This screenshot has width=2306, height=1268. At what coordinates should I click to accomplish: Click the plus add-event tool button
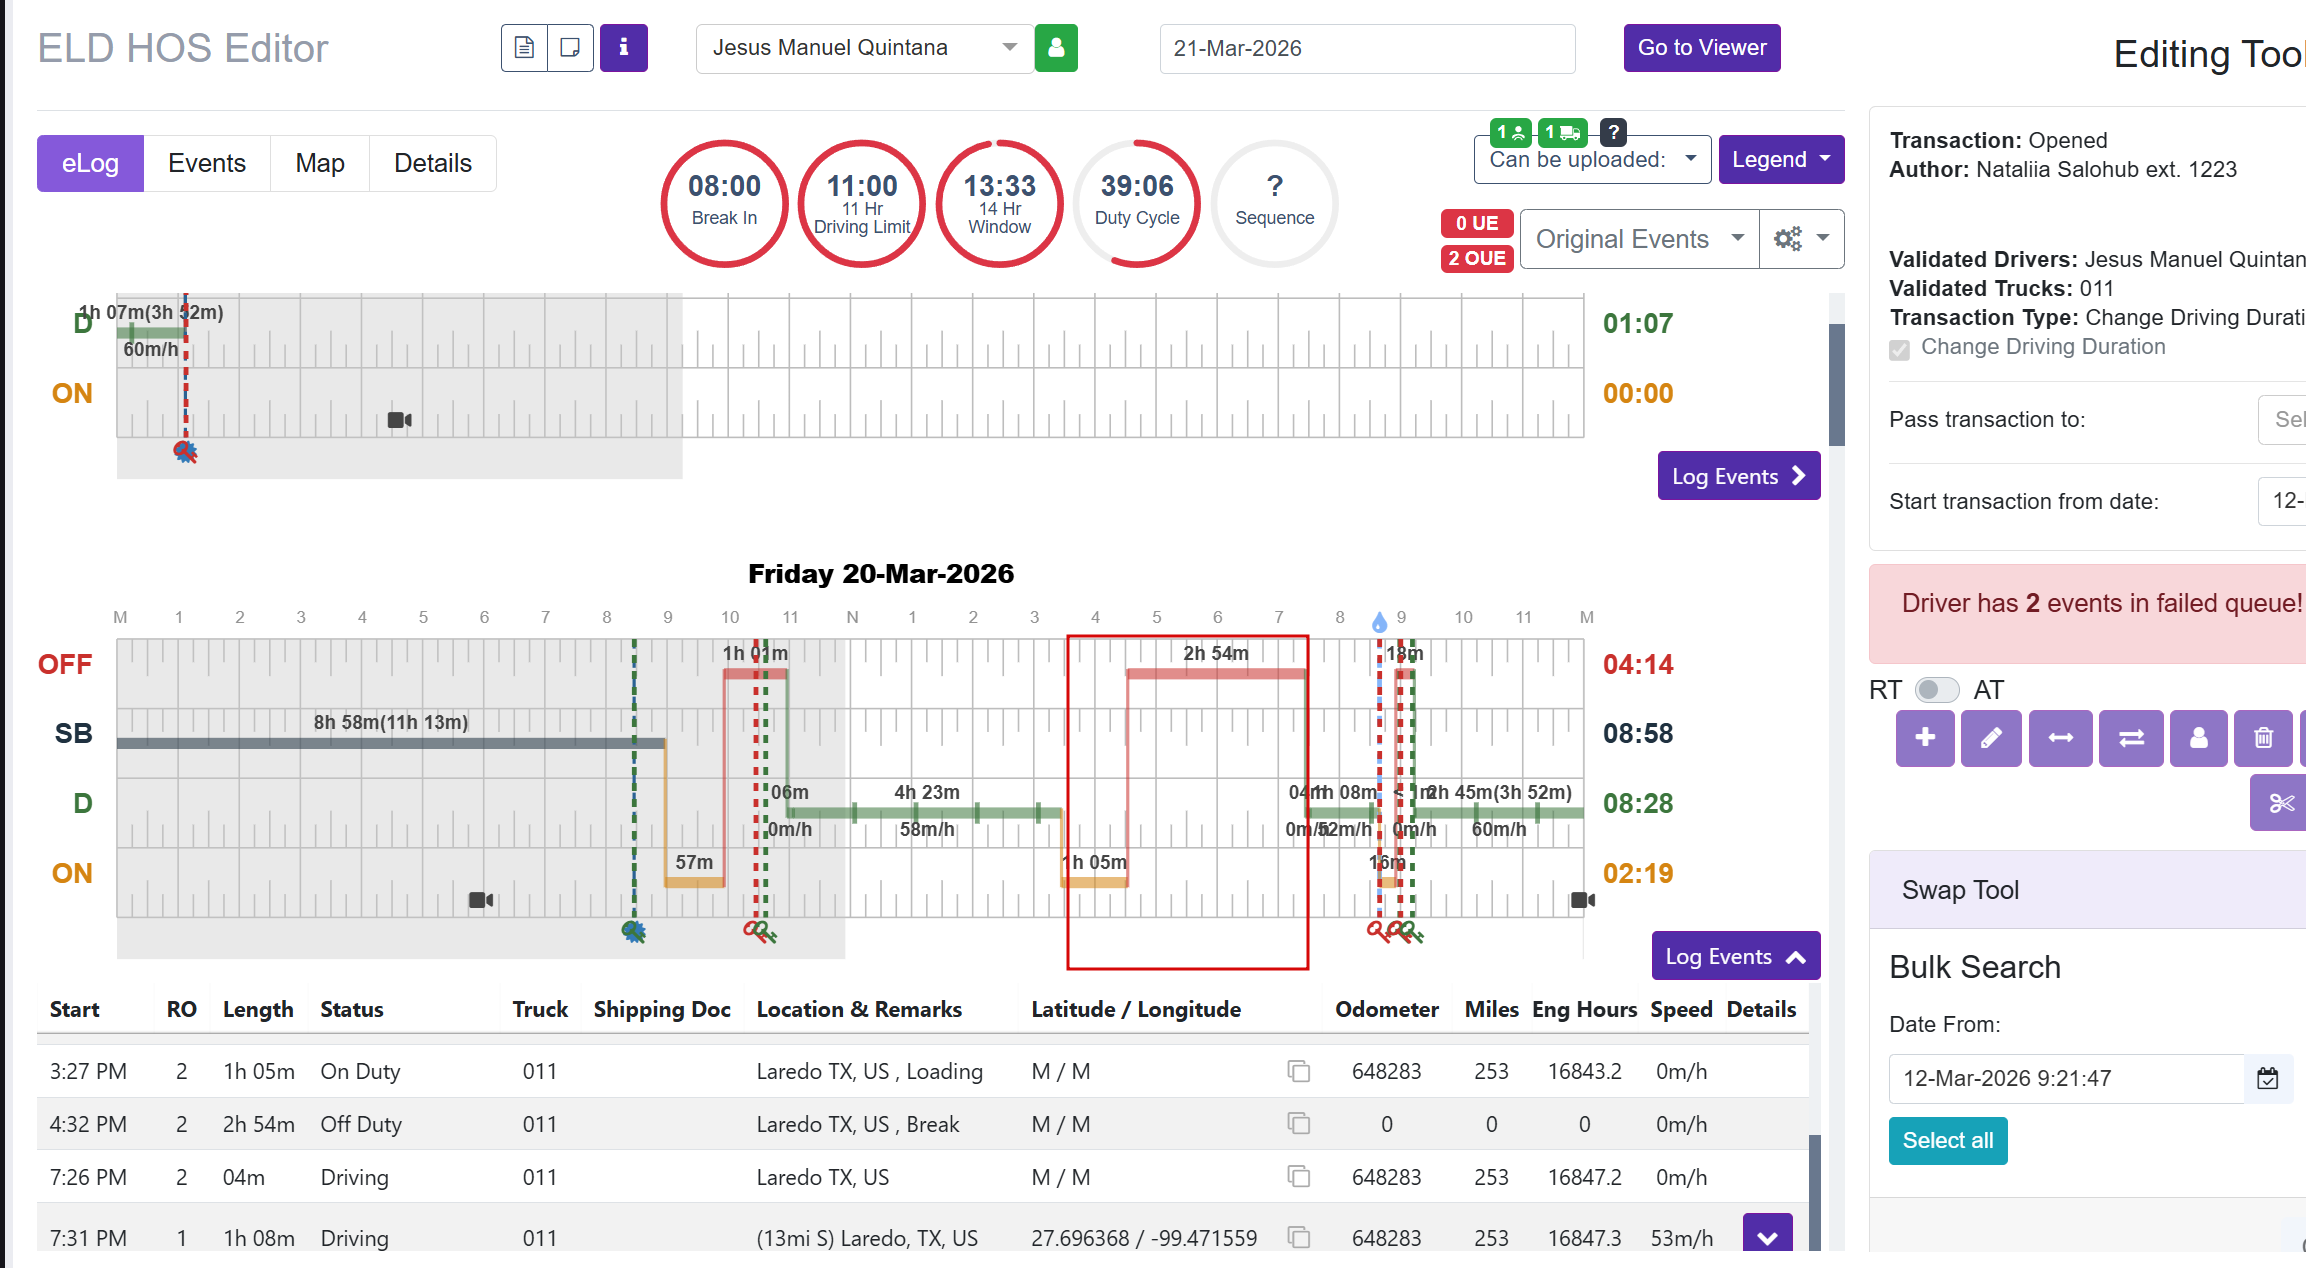coord(1924,738)
